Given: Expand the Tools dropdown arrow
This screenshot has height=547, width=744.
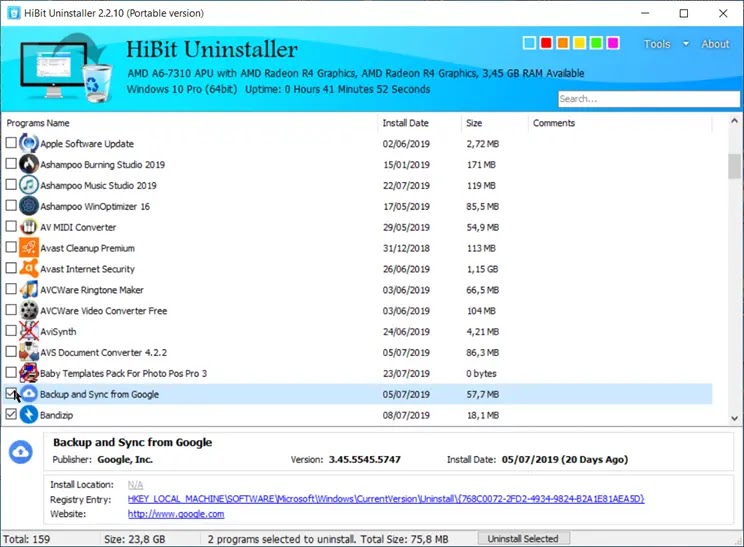Looking at the screenshot, I should tap(686, 44).
